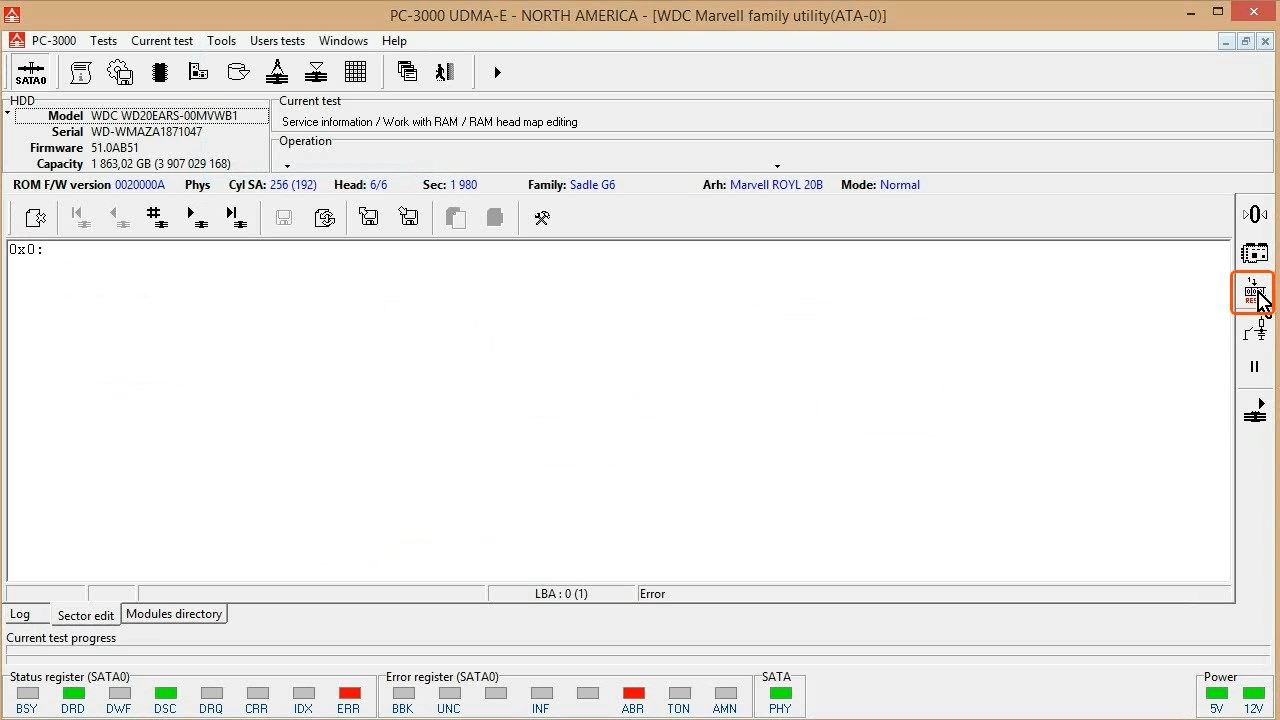Click the green PHY SATA indicator
Viewport: 1280px width, 720px height.
click(780, 693)
